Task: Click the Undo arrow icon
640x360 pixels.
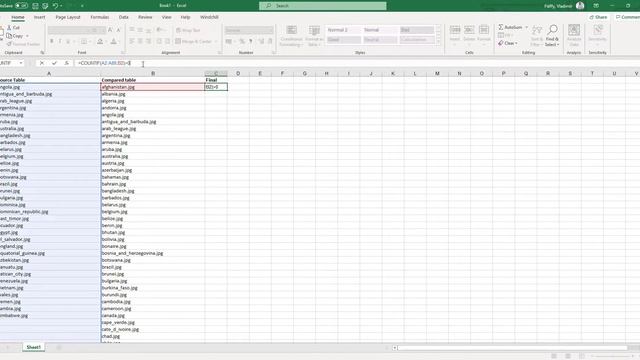Action: click(55, 6)
